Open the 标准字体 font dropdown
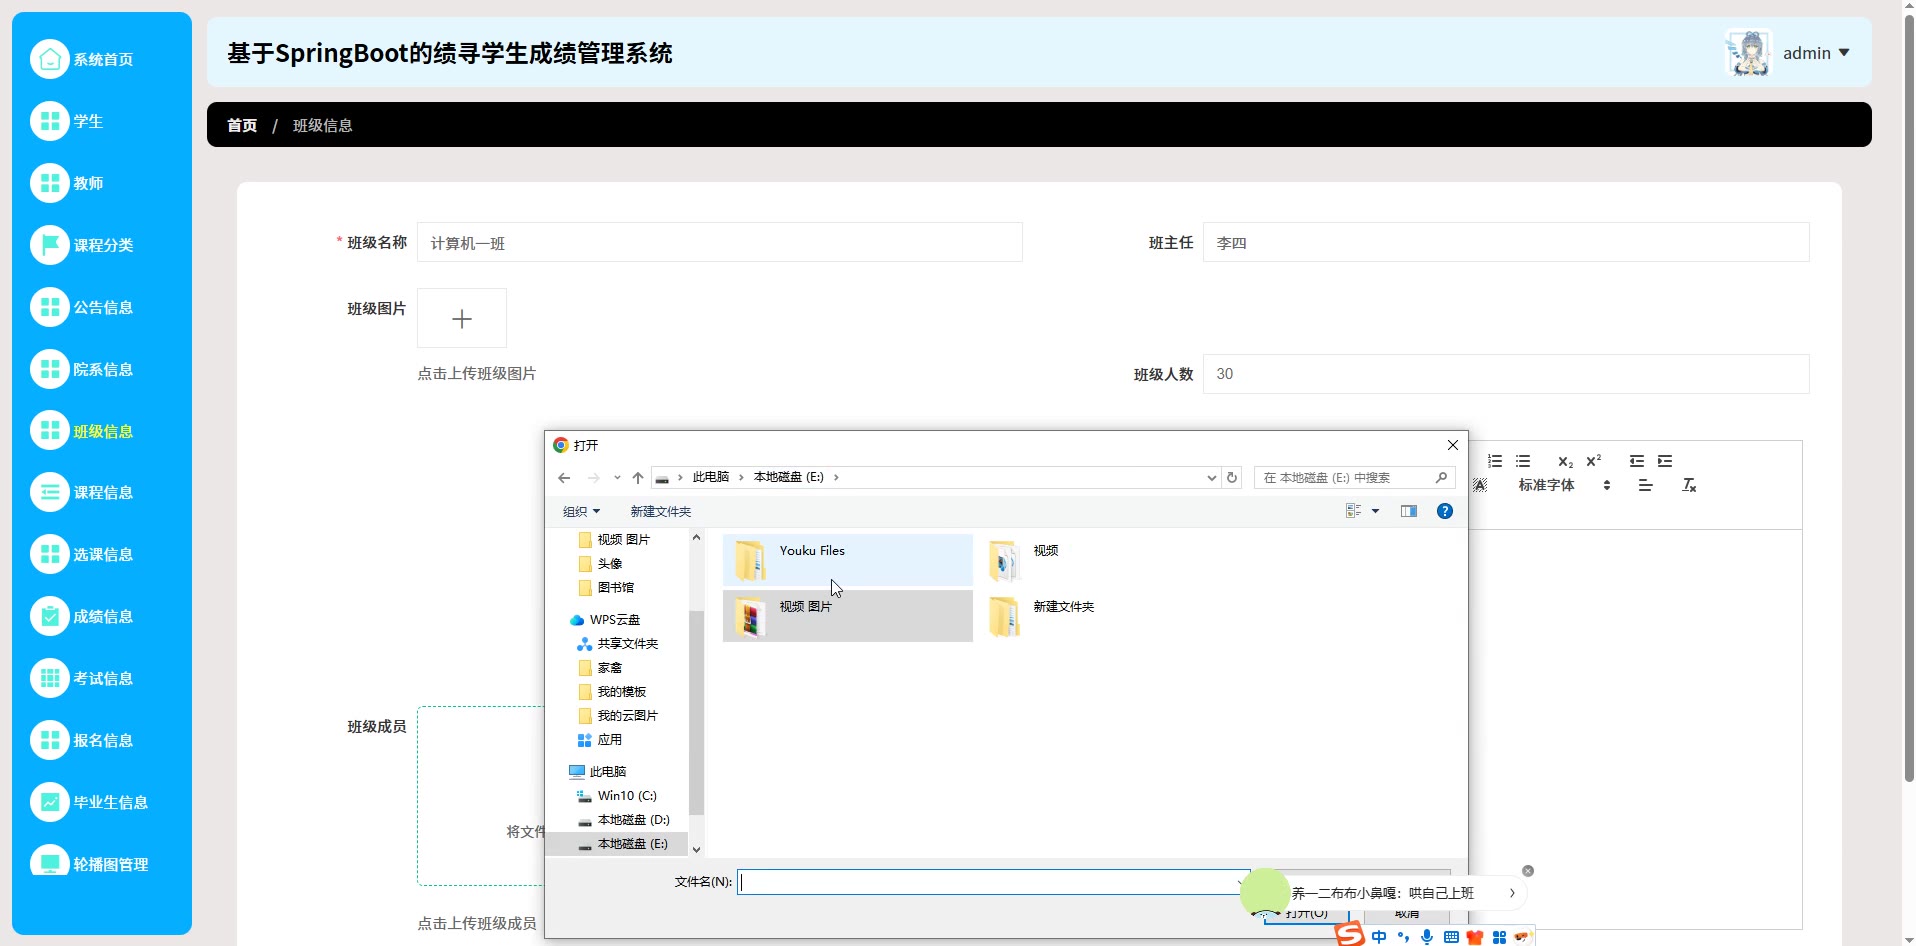1916x946 pixels. pos(1564,485)
